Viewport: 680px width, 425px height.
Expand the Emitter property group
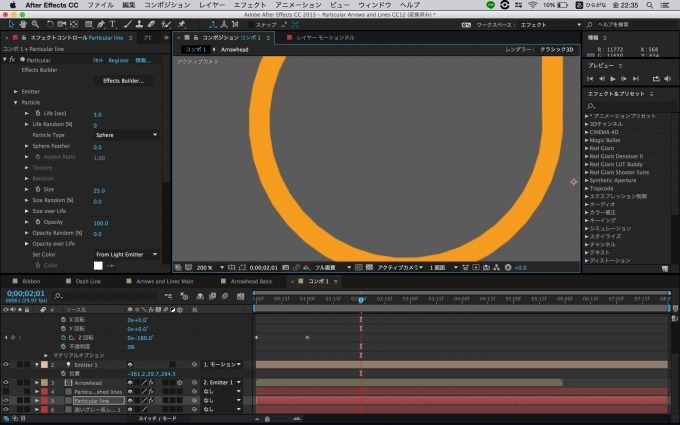click(16, 91)
